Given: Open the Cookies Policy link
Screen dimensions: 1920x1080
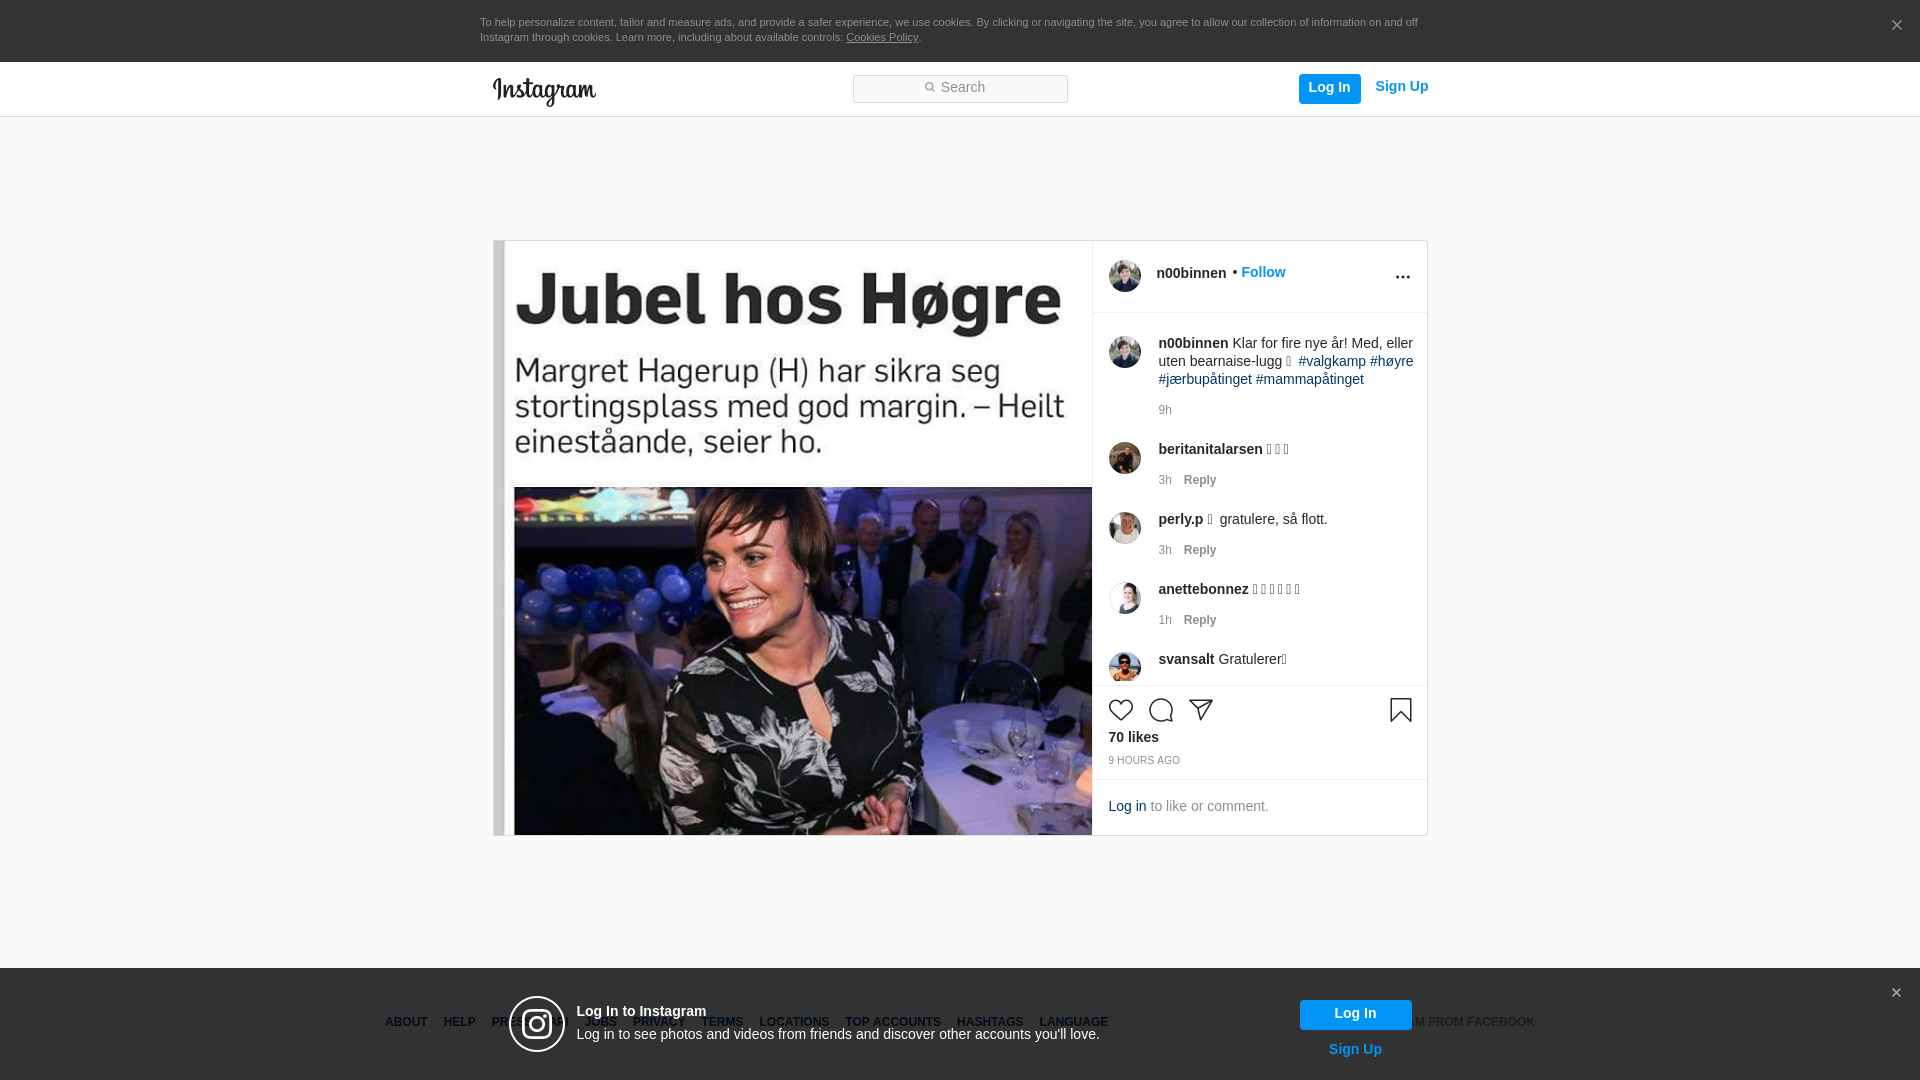Looking at the screenshot, I should [882, 37].
